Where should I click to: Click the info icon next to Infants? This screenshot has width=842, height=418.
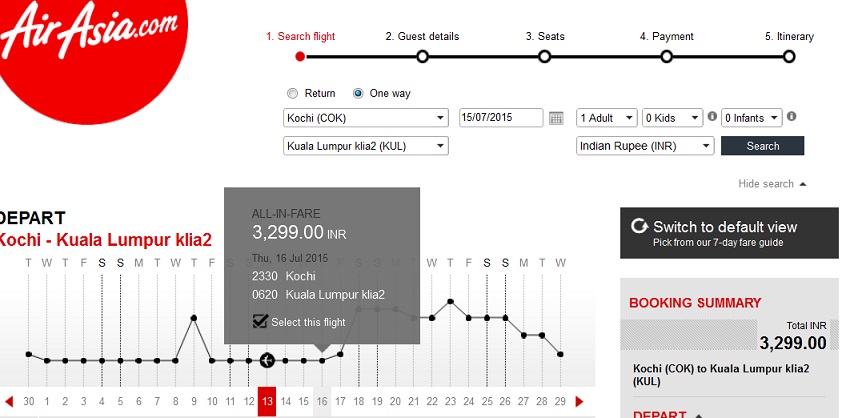coord(791,116)
